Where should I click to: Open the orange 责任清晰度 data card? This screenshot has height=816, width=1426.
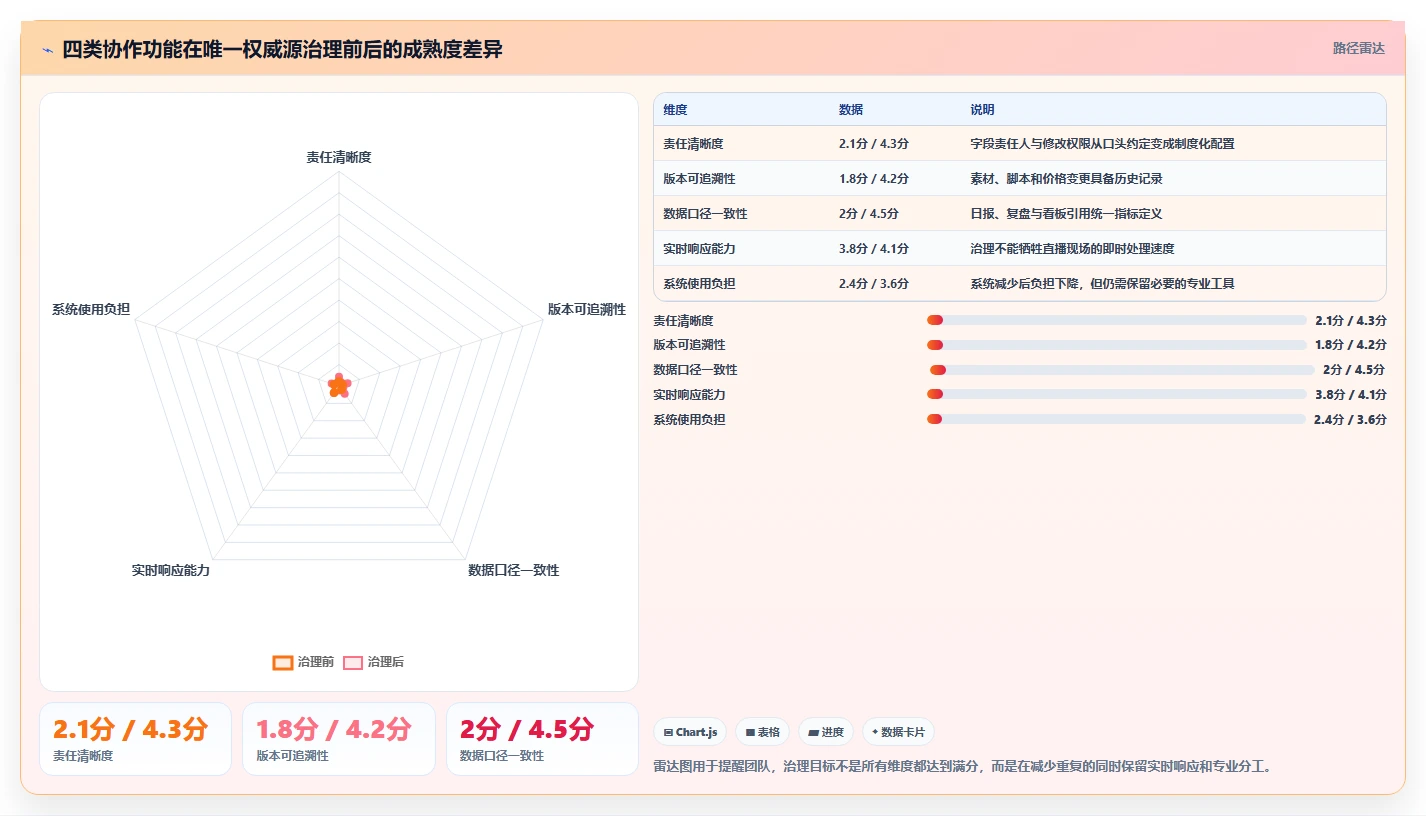click(x=135, y=739)
